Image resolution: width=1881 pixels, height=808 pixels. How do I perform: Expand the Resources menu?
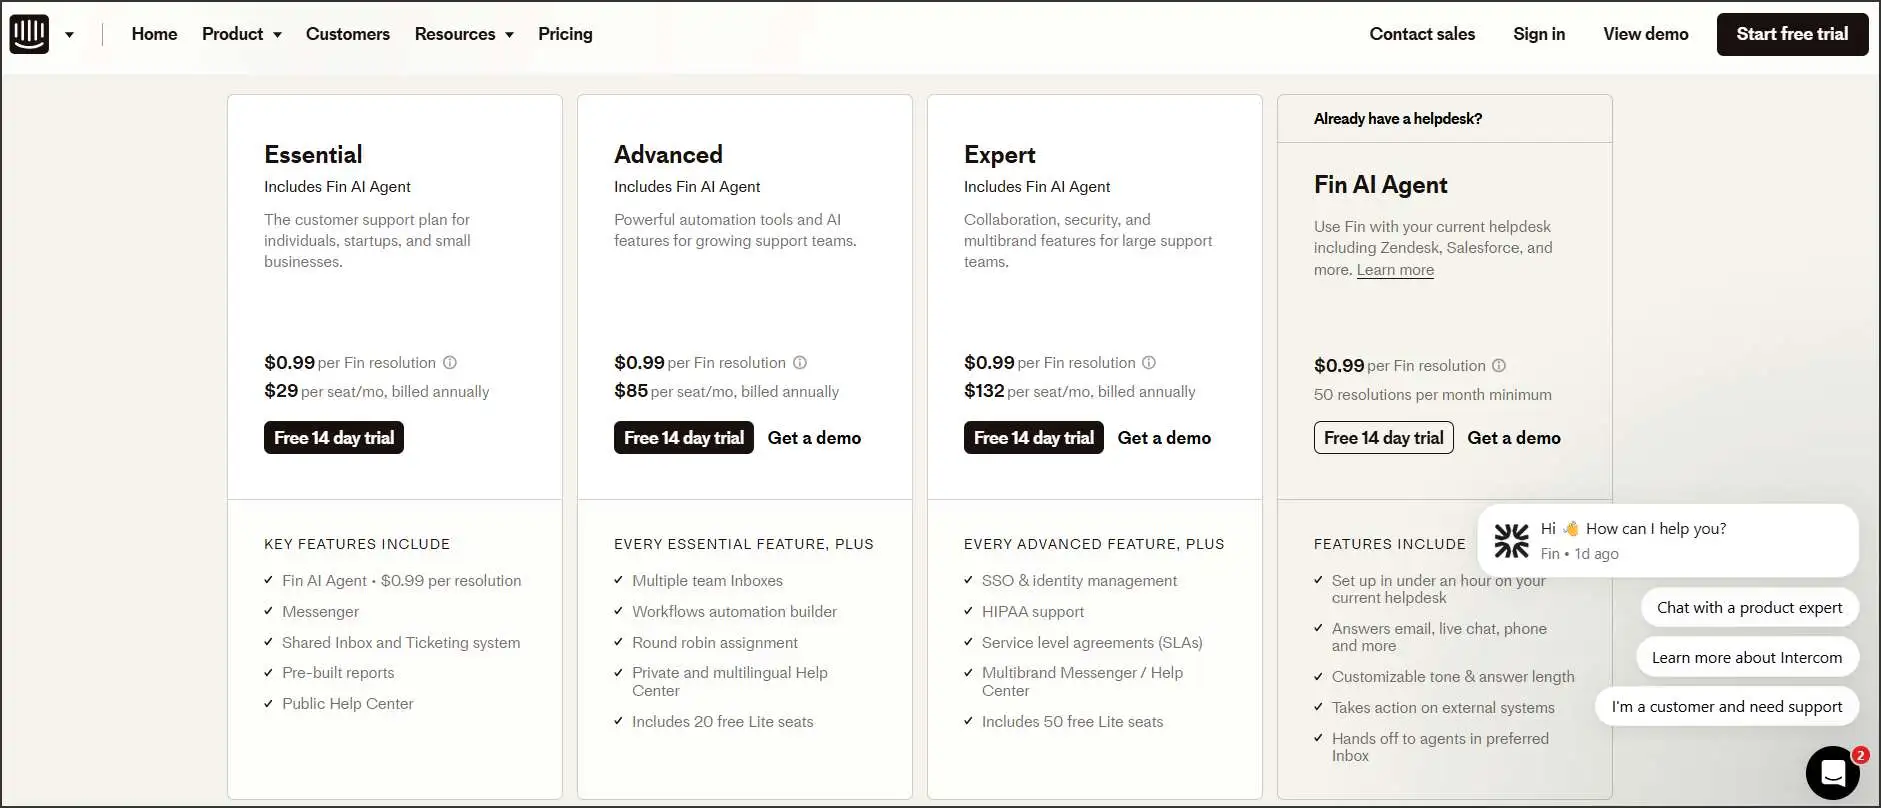[464, 34]
